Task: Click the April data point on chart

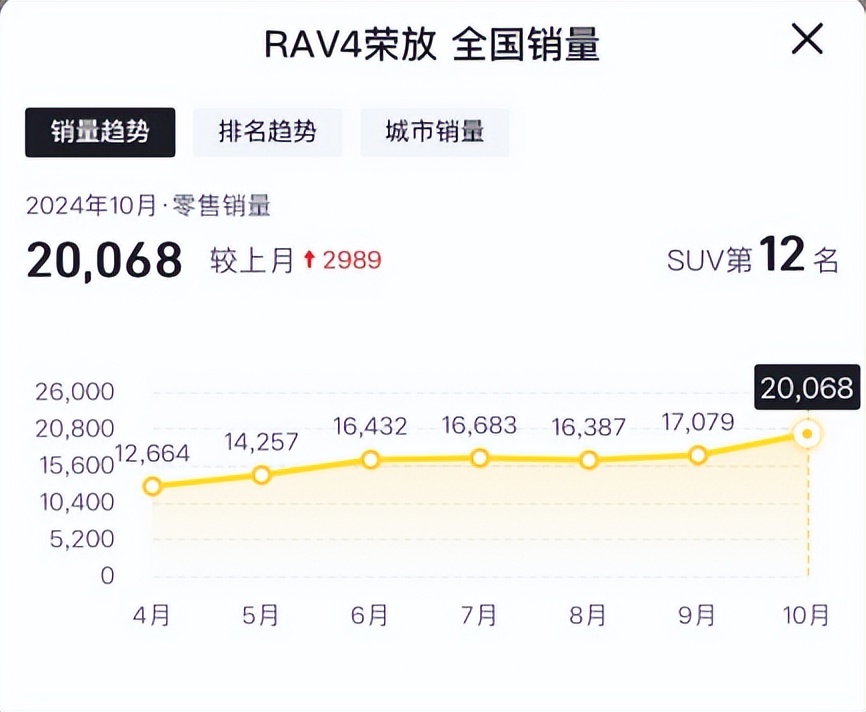Action: coord(152,487)
